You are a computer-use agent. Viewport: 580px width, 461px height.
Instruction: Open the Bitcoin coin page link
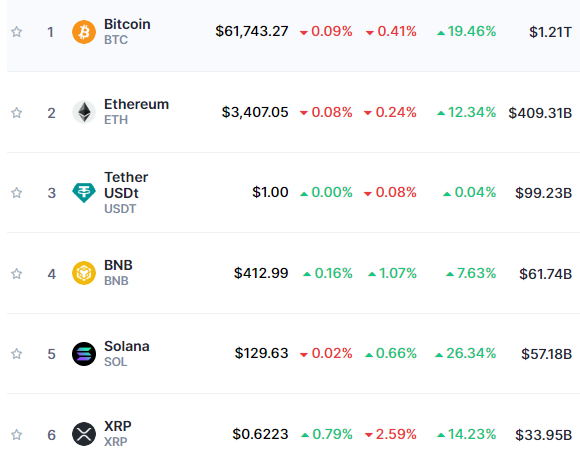click(x=127, y=24)
